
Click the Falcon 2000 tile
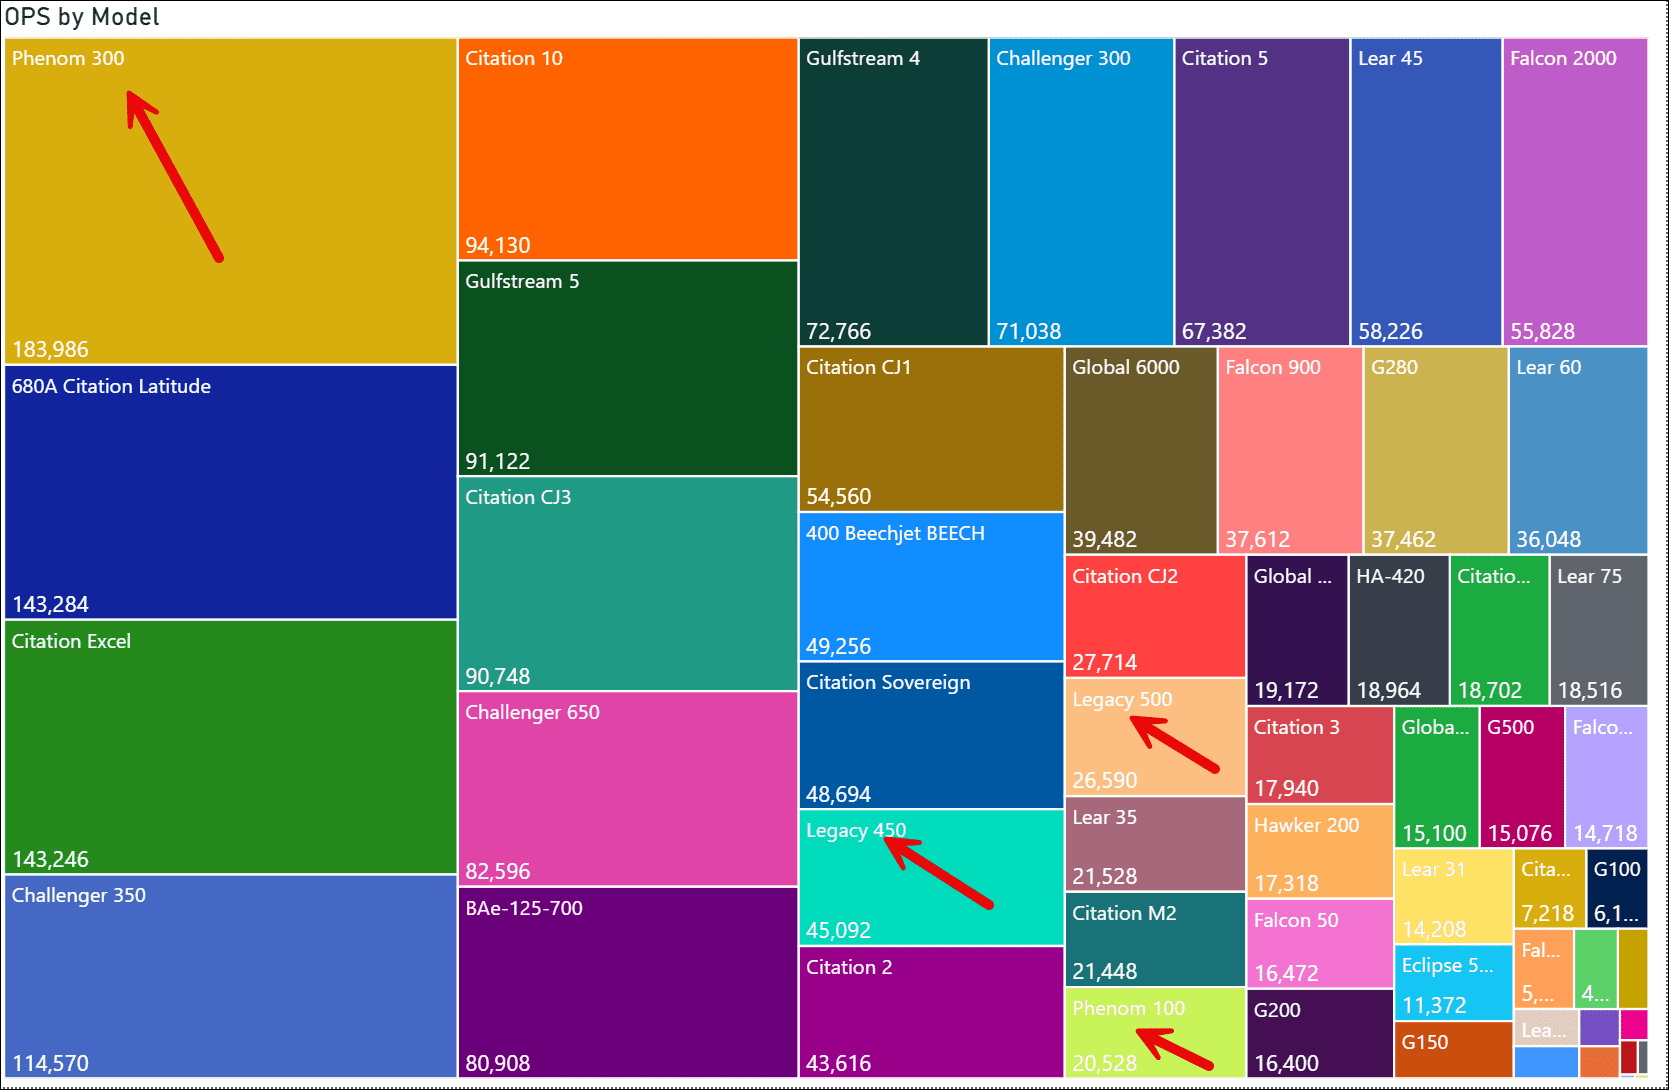click(1574, 192)
